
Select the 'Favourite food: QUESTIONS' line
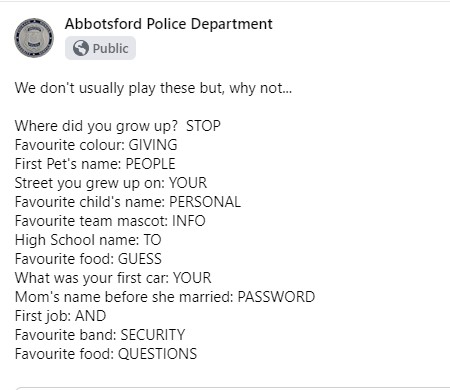(106, 354)
